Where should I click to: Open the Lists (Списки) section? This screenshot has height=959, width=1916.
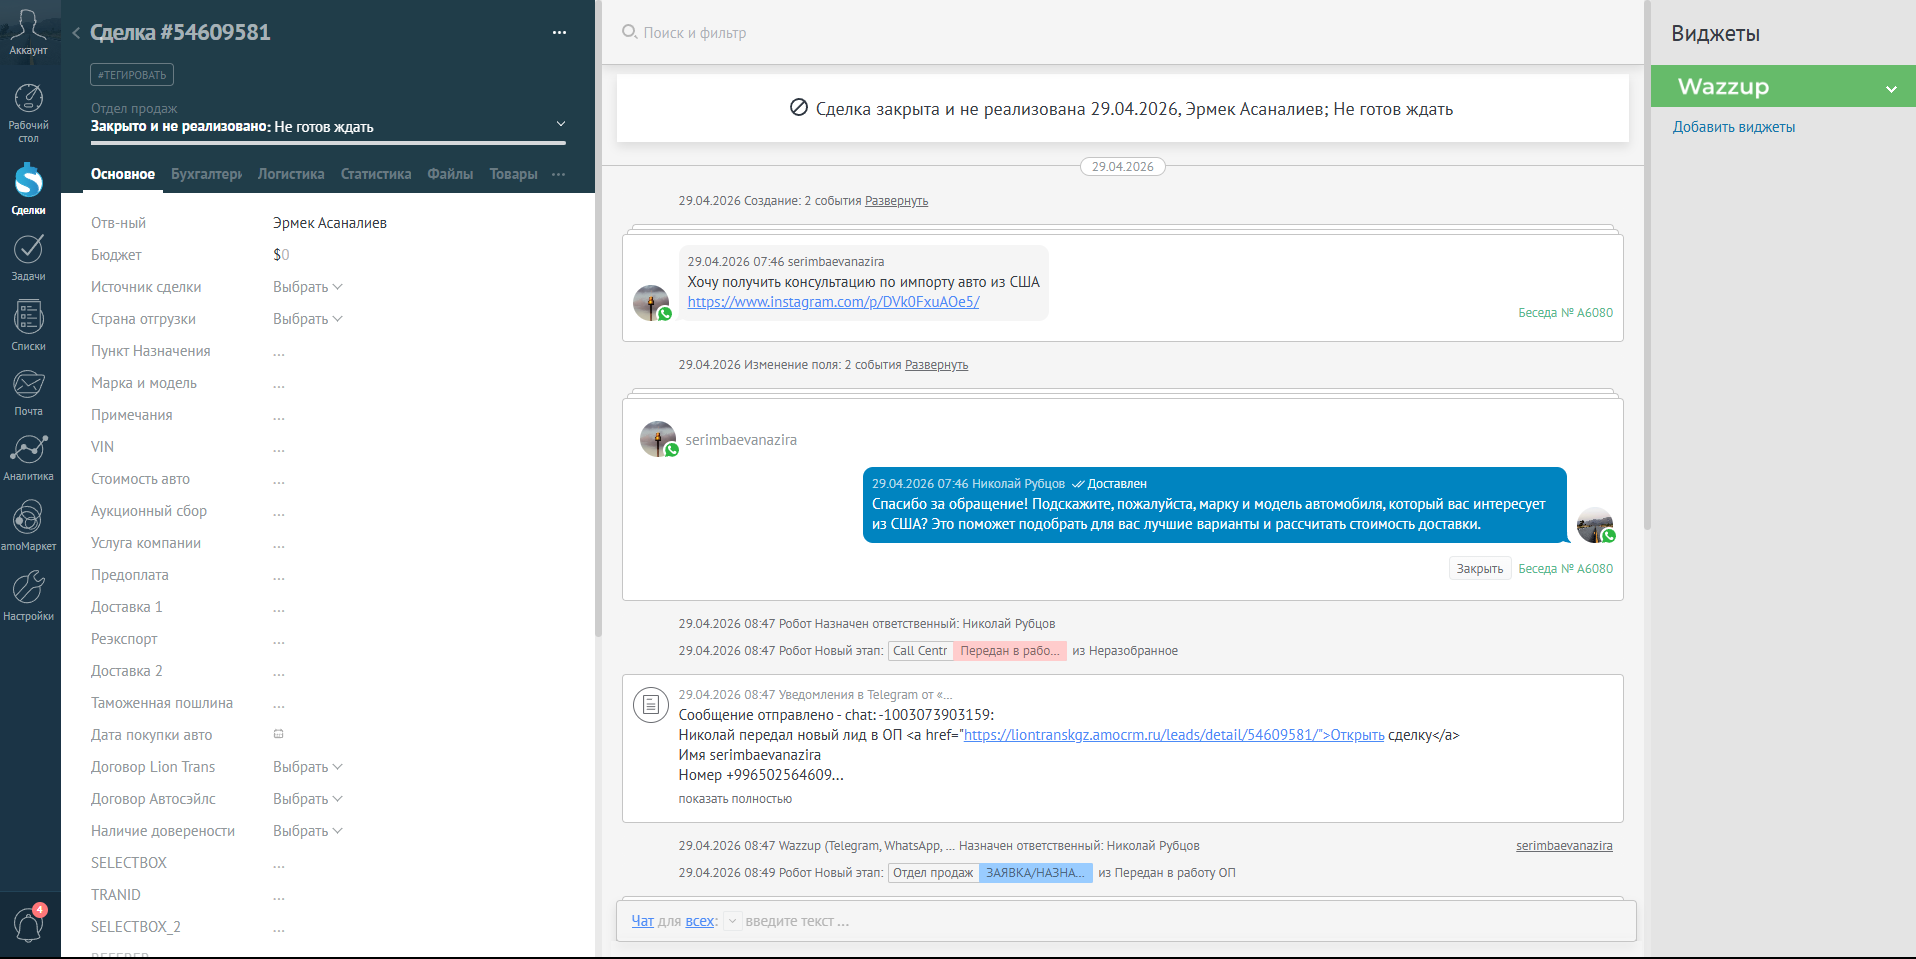[28, 325]
